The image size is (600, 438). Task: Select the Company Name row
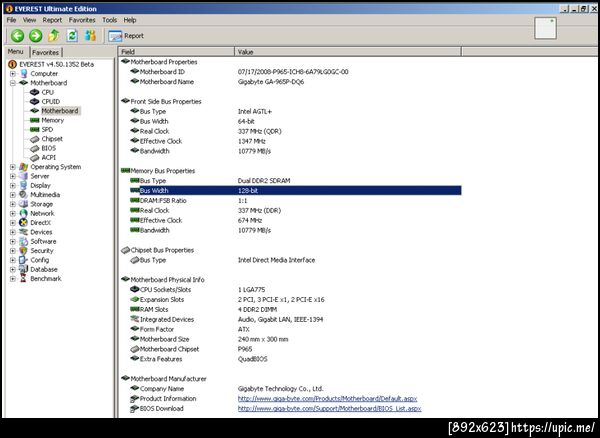pyautogui.click(x=295, y=389)
